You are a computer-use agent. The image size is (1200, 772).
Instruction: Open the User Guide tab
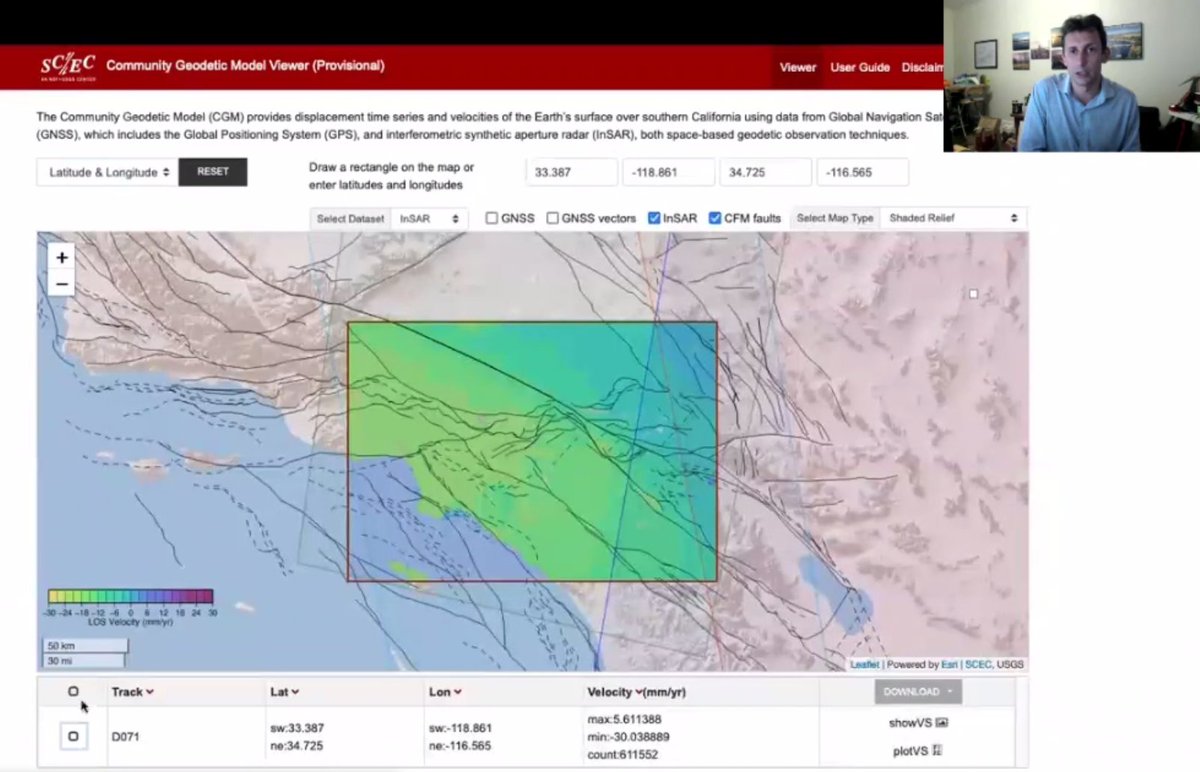click(860, 67)
